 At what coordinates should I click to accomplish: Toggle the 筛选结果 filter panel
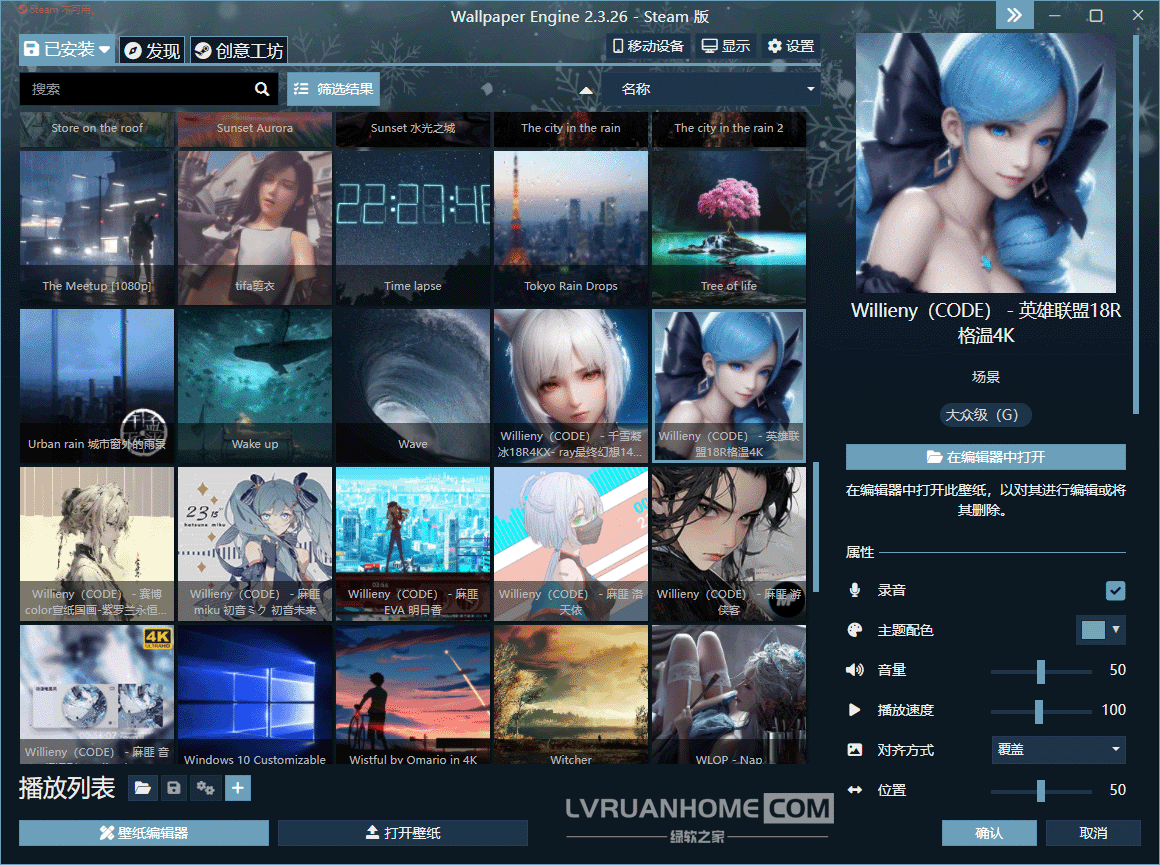(x=334, y=89)
